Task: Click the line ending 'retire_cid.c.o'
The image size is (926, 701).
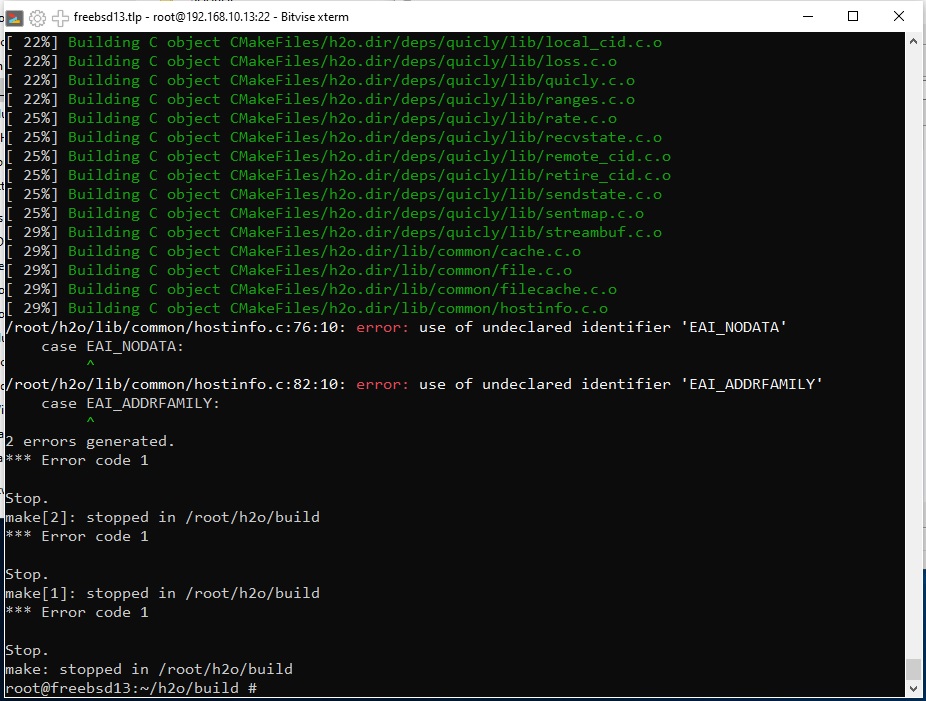Action: (338, 175)
